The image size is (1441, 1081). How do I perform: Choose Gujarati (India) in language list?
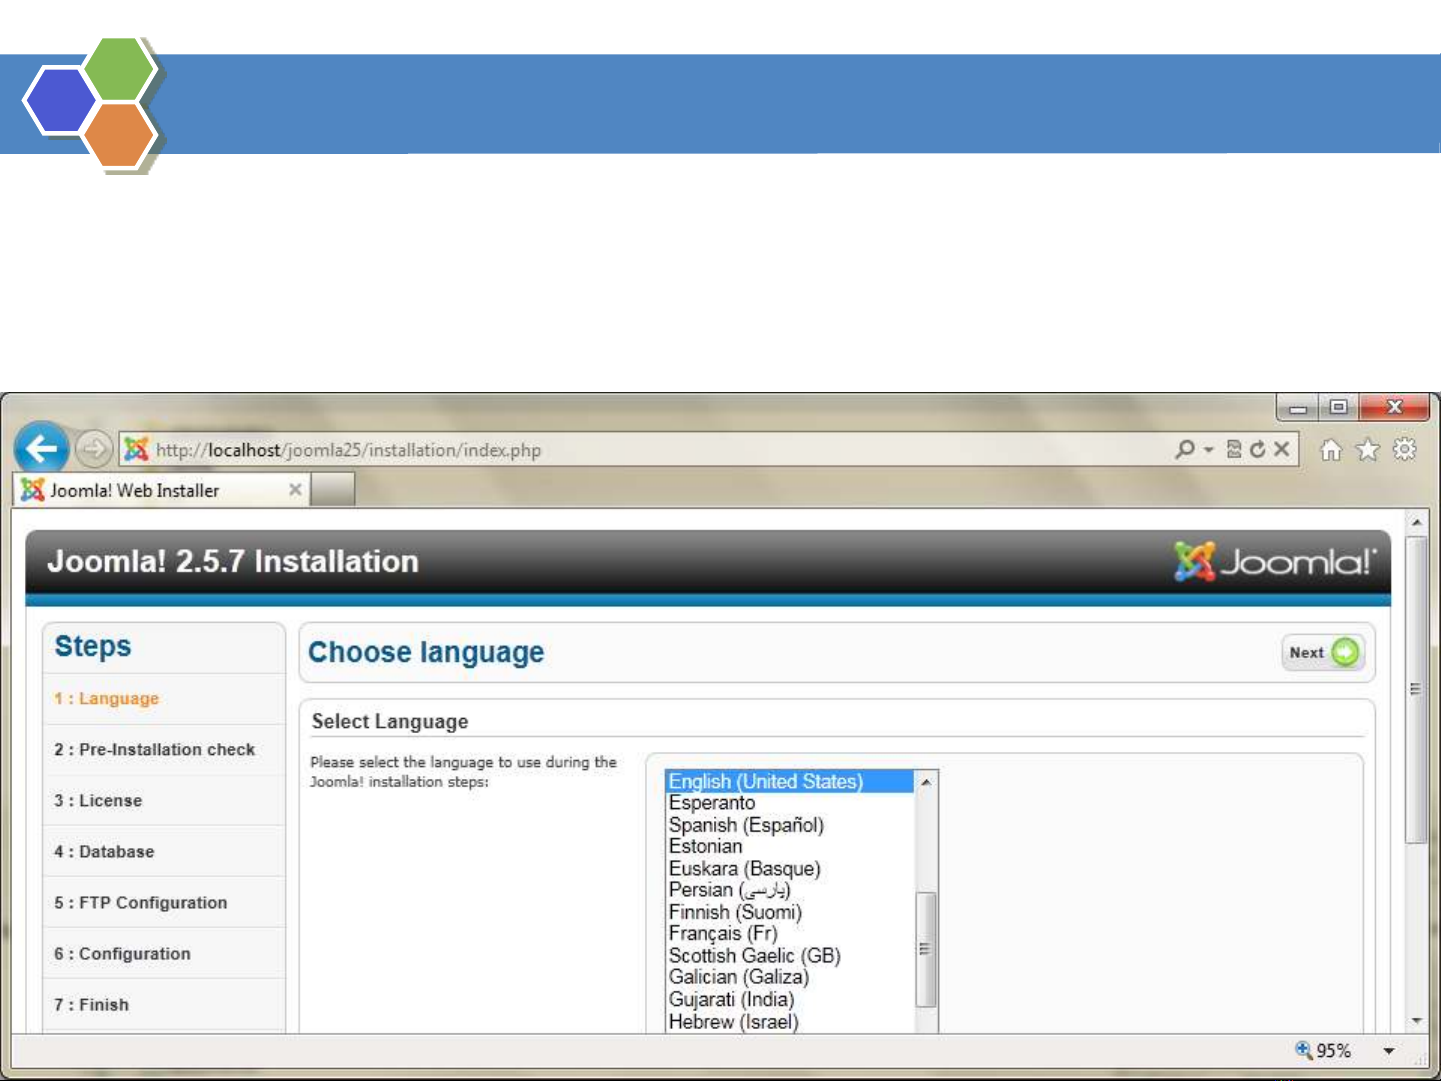click(790, 1000)
